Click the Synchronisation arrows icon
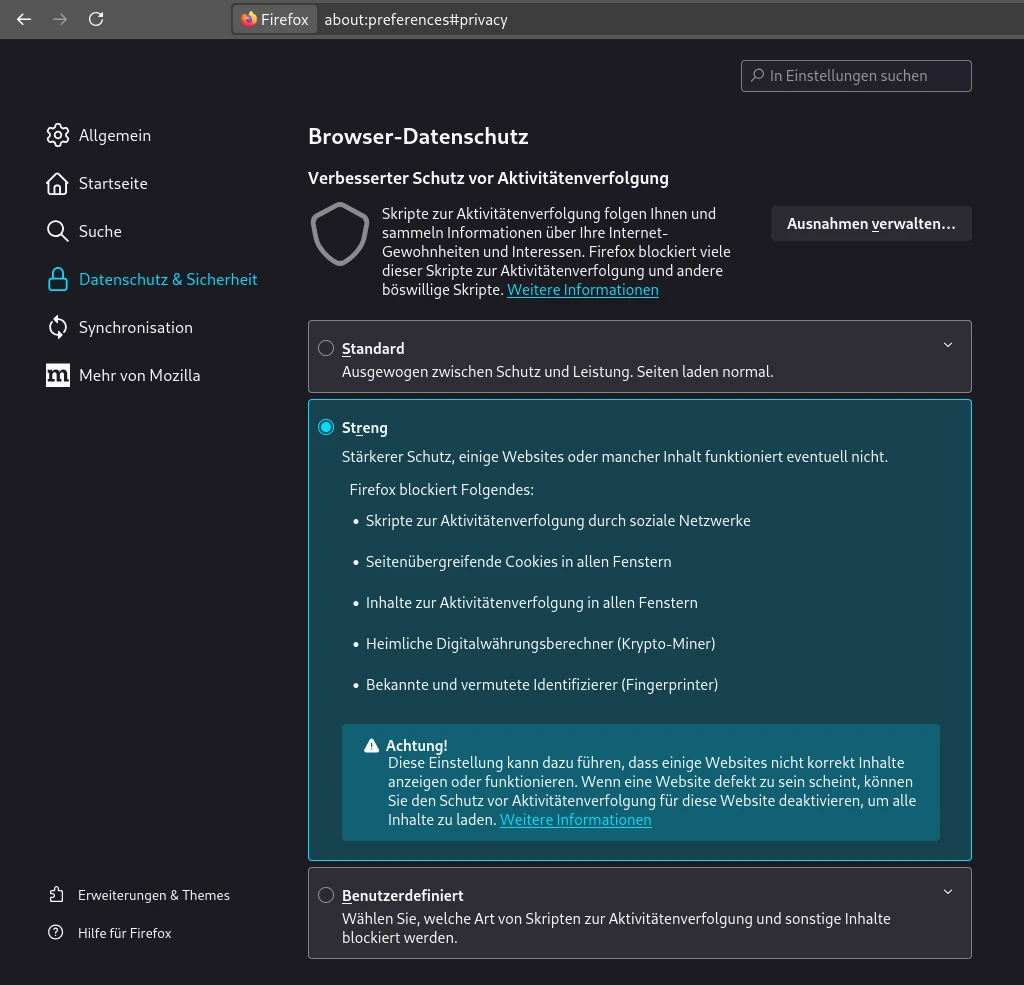1024x985 pixels. click(x=58, y=327)
